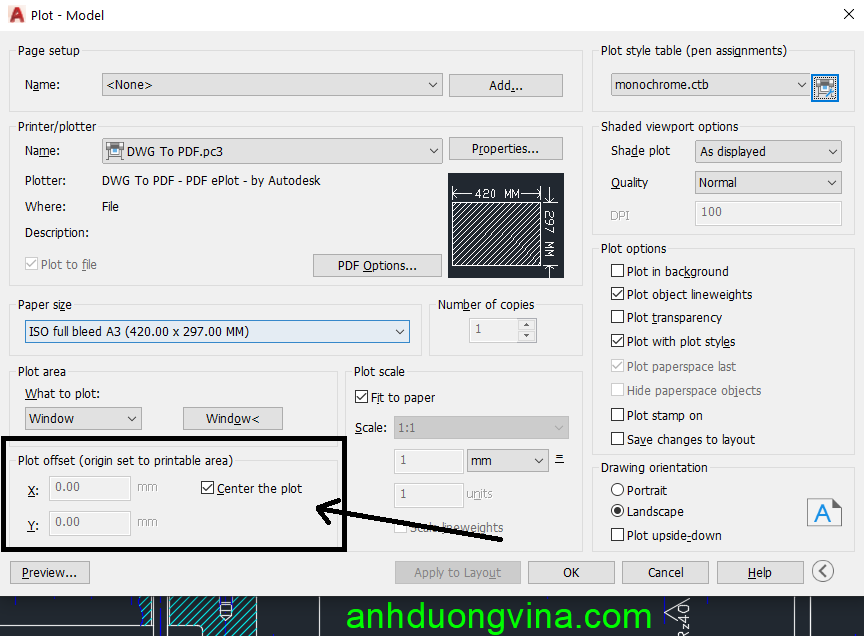Click the plot style table editor icon
Image resolution: width=866 pixels, height=637 pixels.
824,86
